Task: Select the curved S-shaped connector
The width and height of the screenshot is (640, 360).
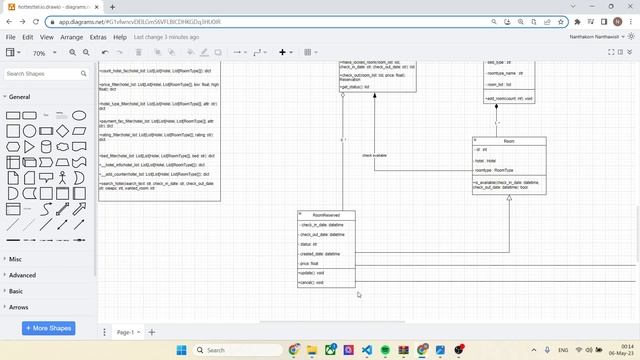Action: [46, 209]
